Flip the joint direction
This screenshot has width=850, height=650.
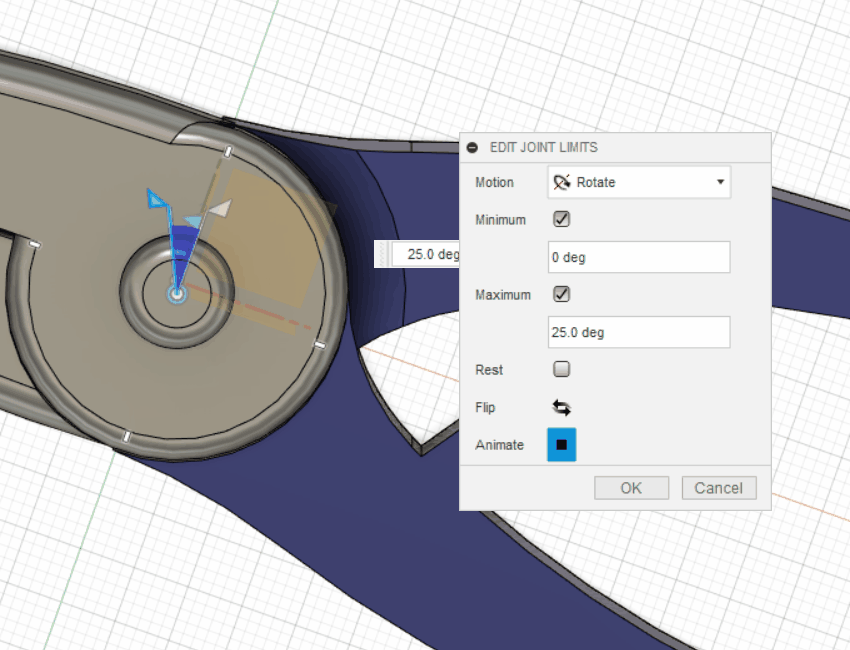point(561,407)
